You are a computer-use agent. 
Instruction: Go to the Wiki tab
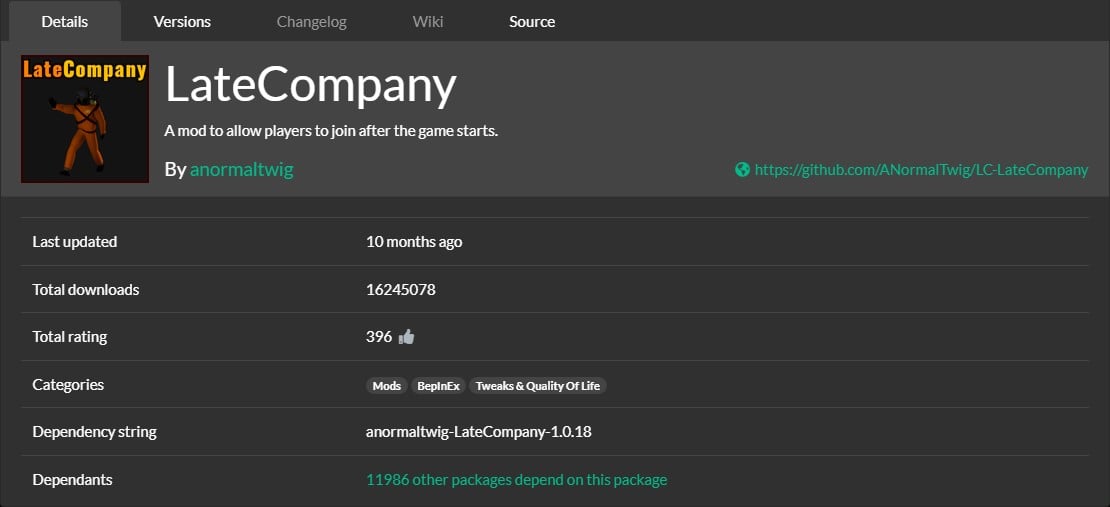click(x=428, y=21)
